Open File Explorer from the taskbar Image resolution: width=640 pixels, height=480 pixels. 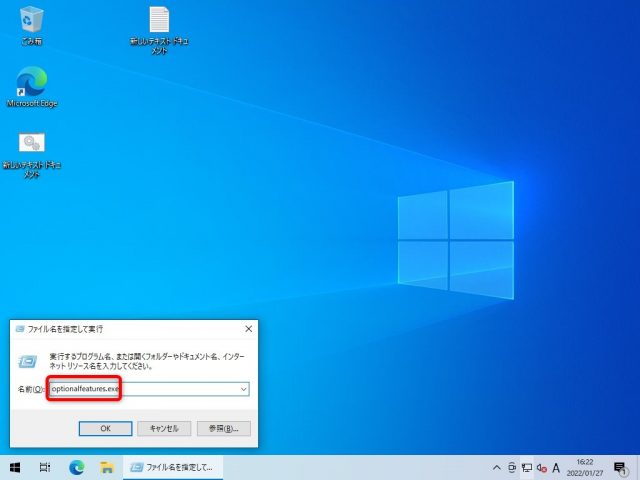pyautogui.click(x=105, y=467)
